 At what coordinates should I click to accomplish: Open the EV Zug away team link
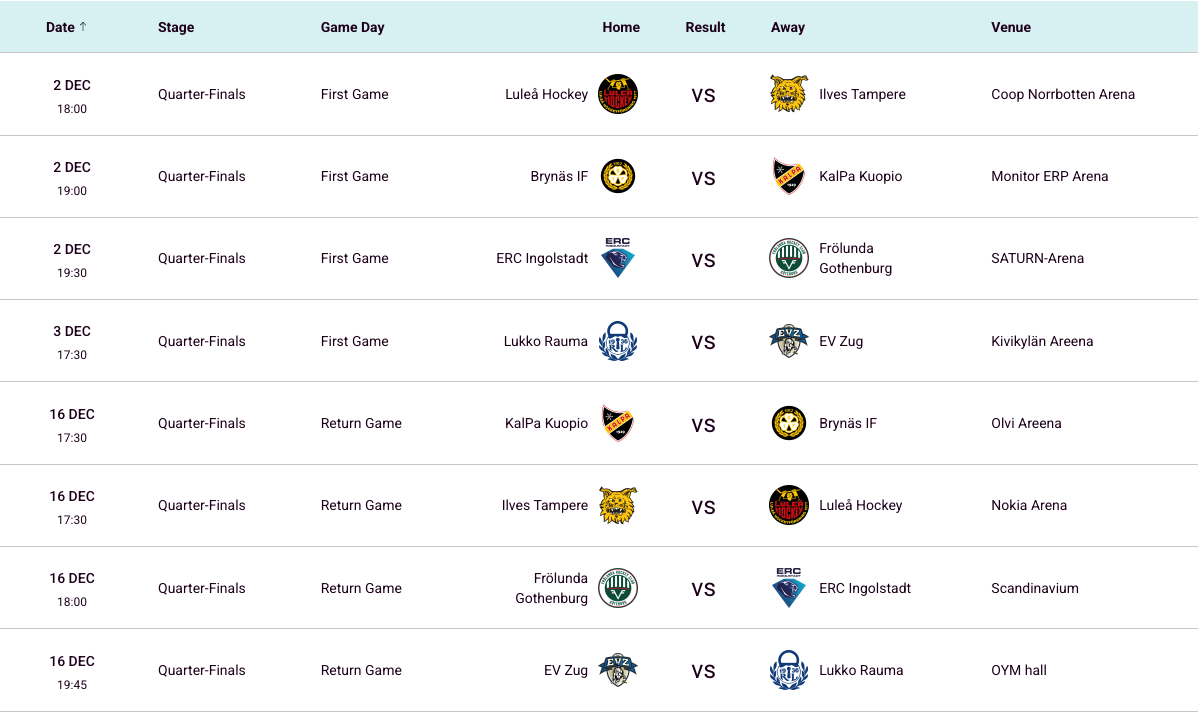[x=840, y=341]
